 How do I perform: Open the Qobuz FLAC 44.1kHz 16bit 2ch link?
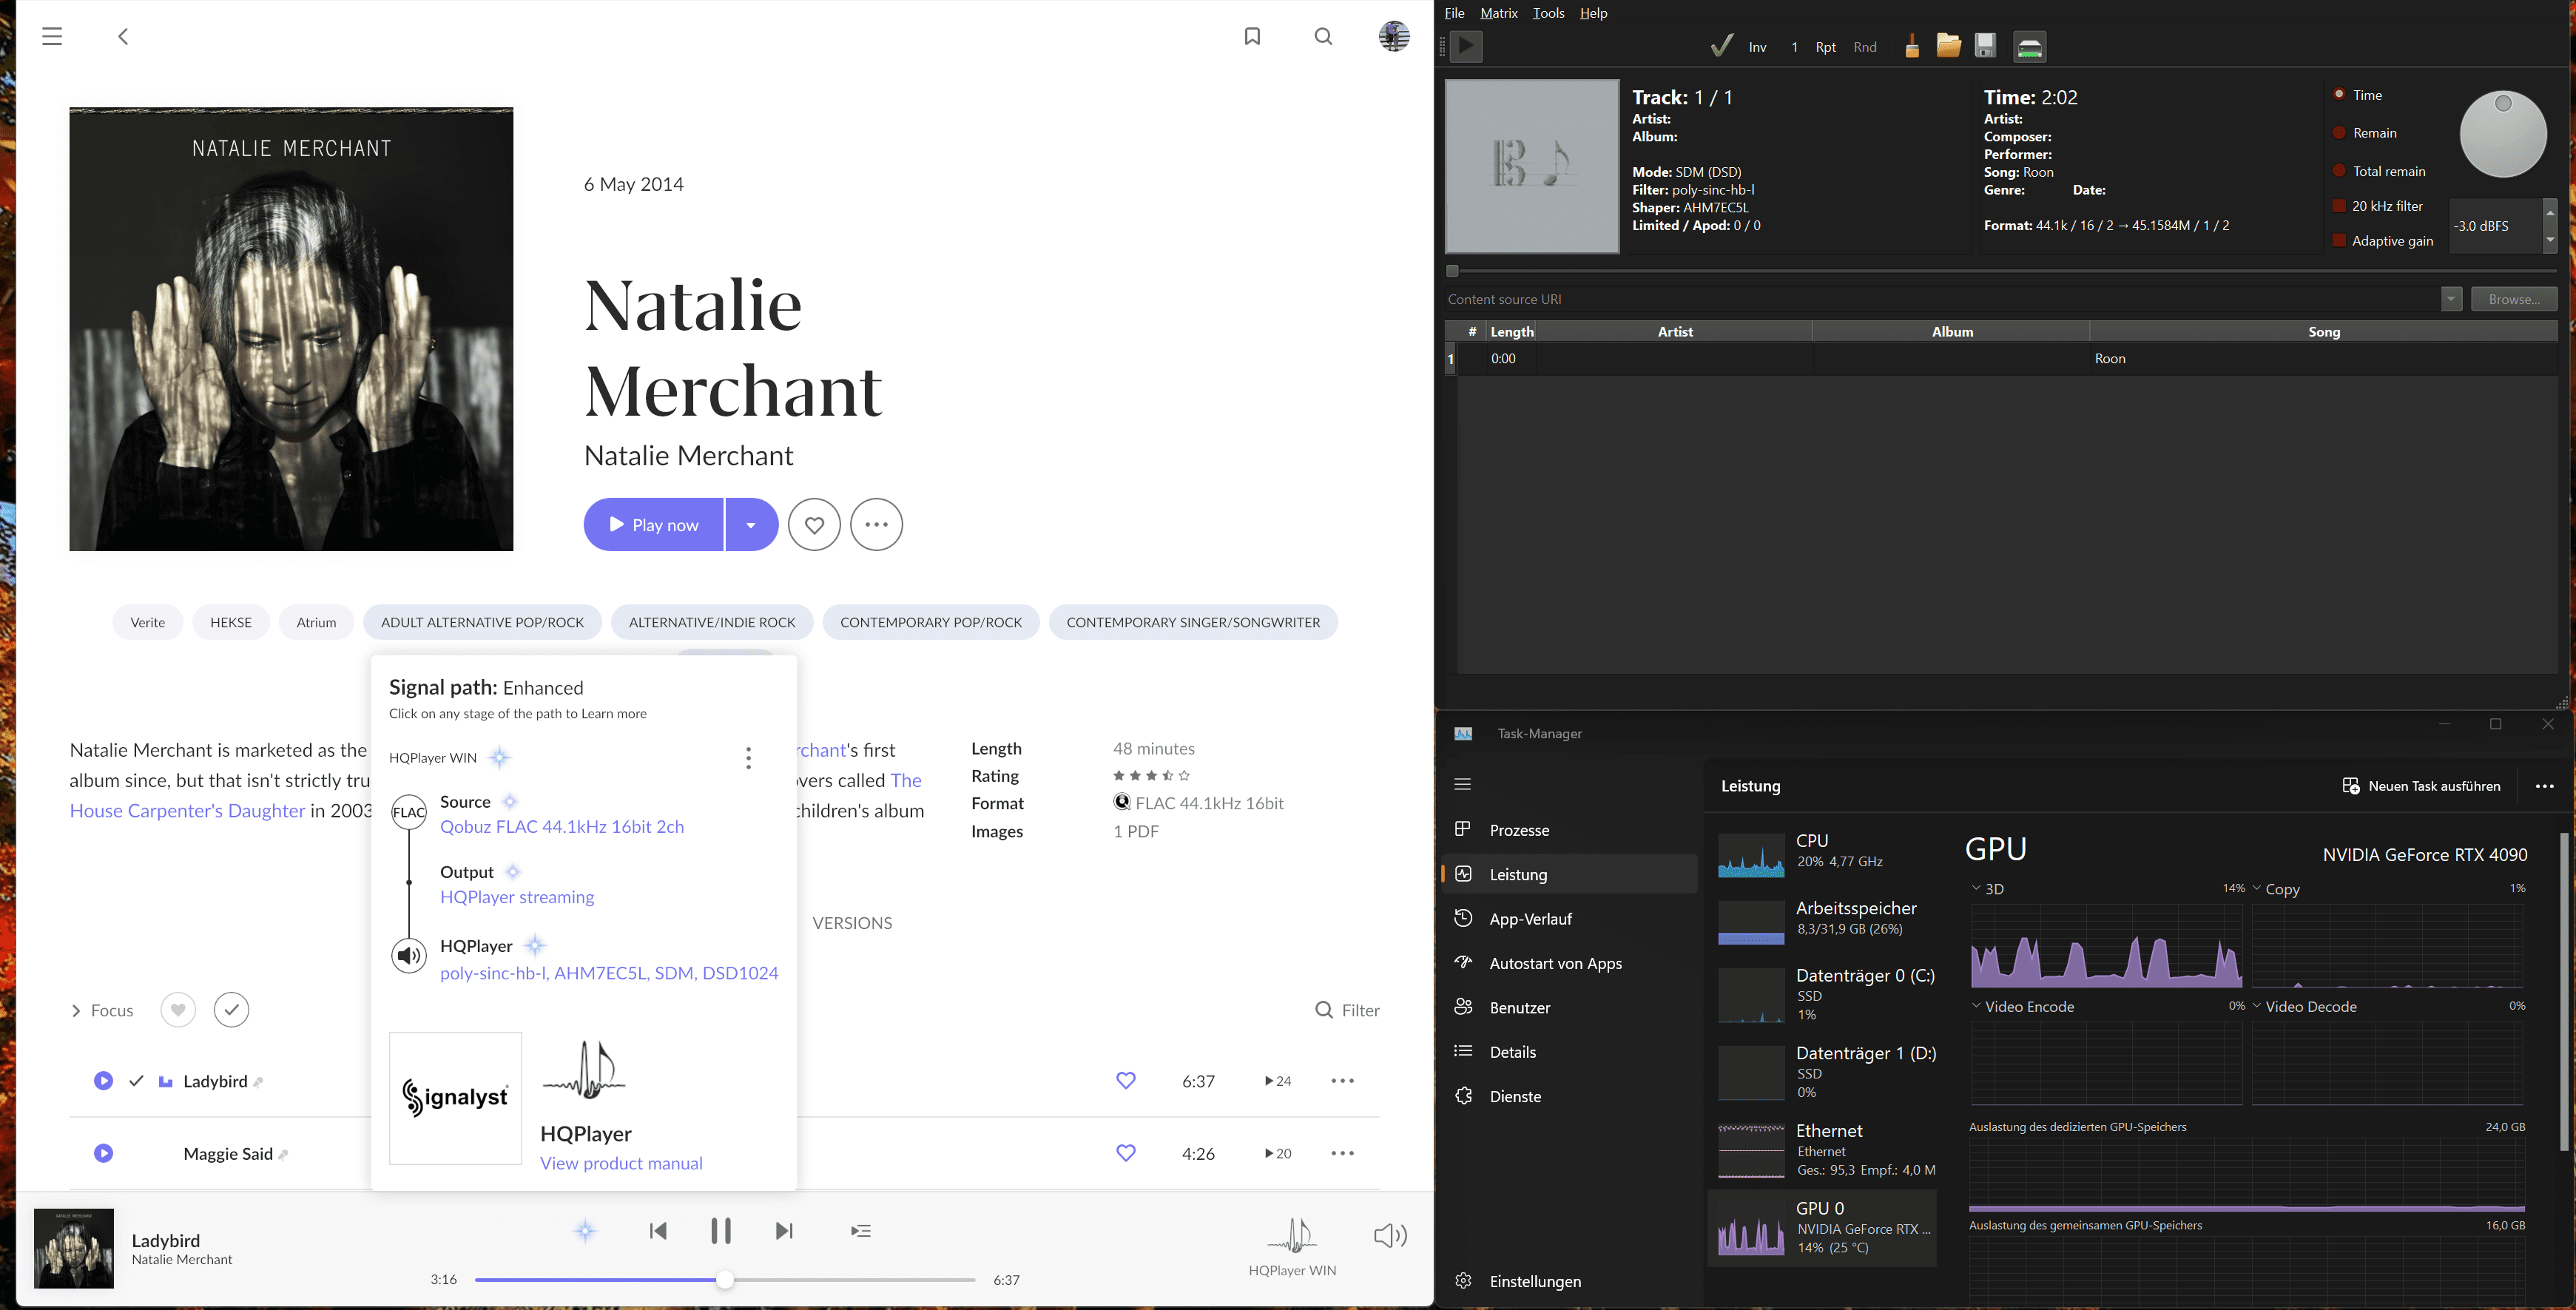coord(562,827)
